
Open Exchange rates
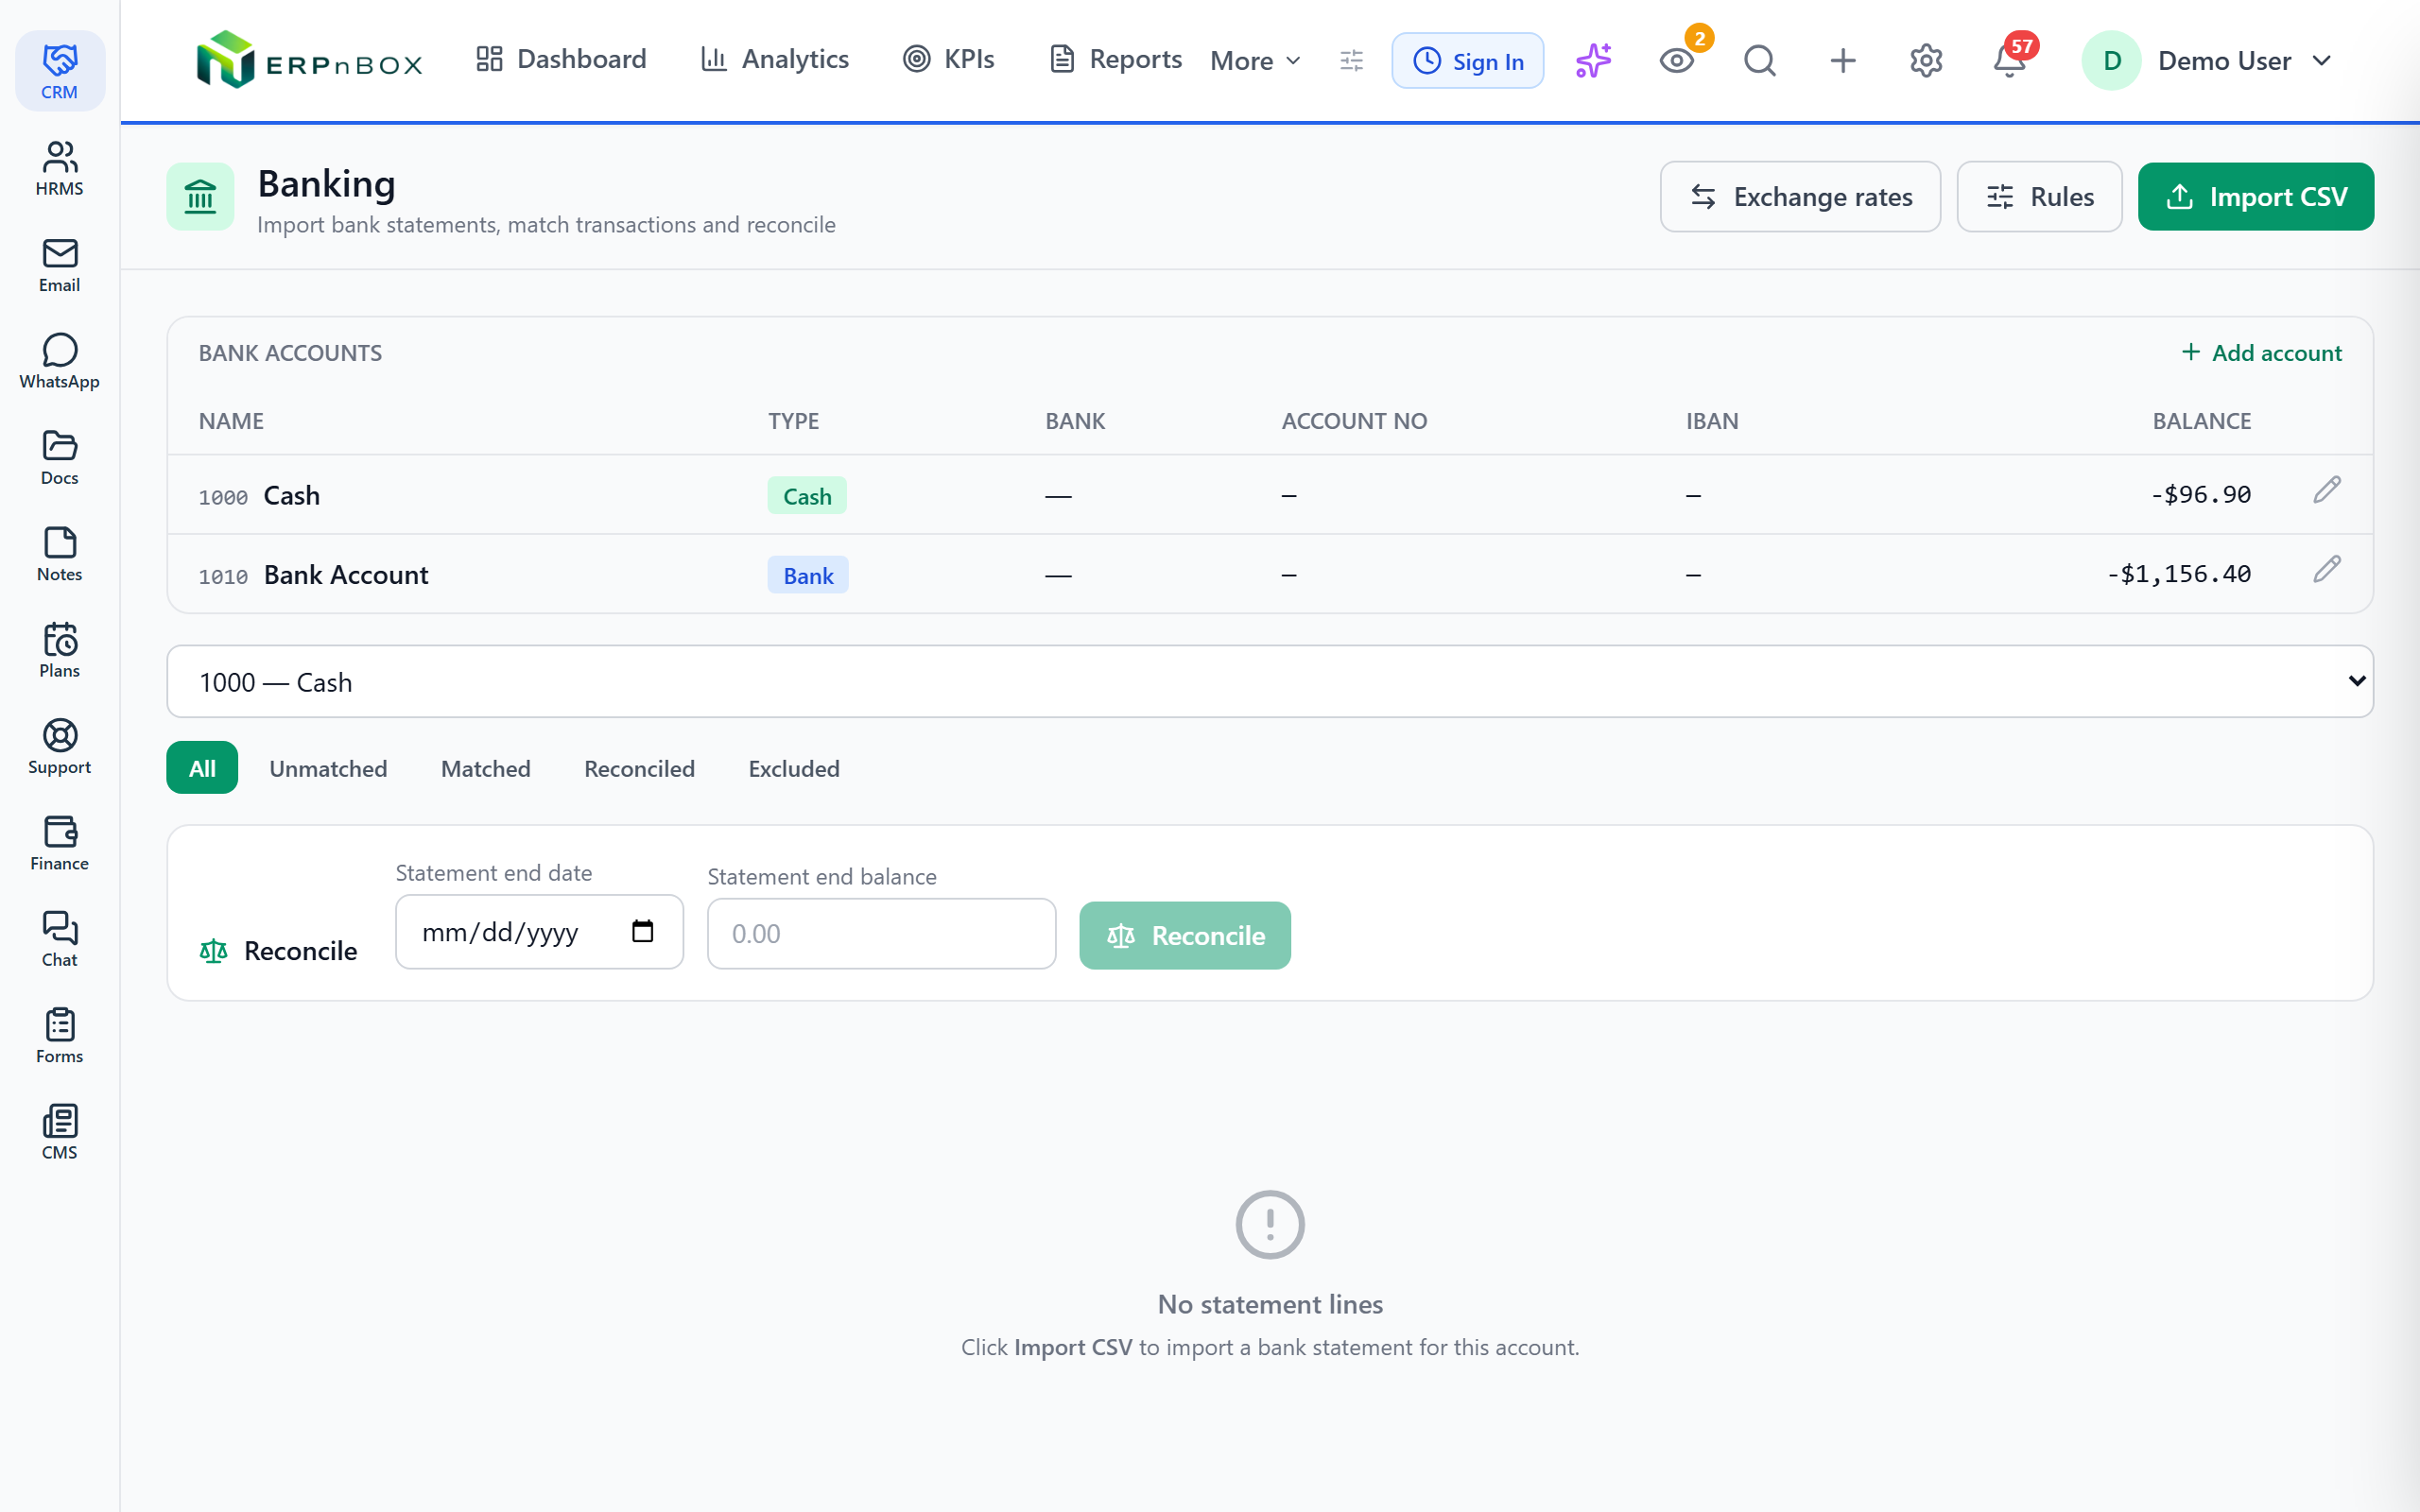(x=1800, y=197)
